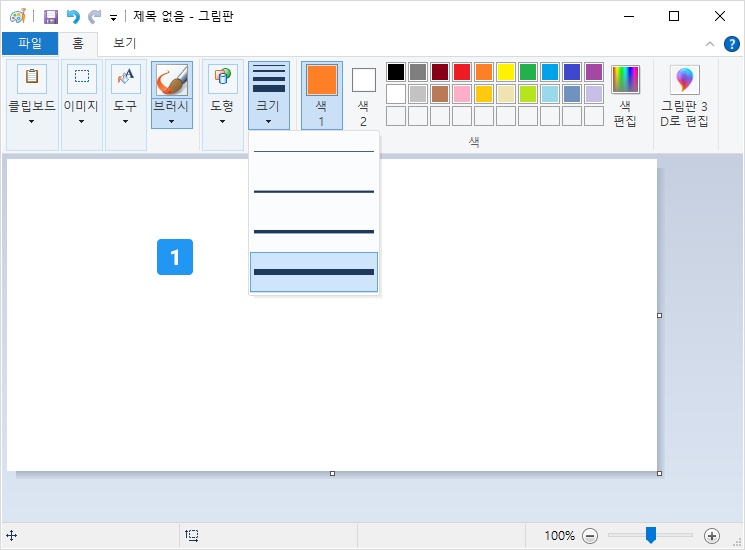The height and width of the screenshot is (550, 745).
Task: Click the cursor position crosshair icon
Action: [11, 536]
